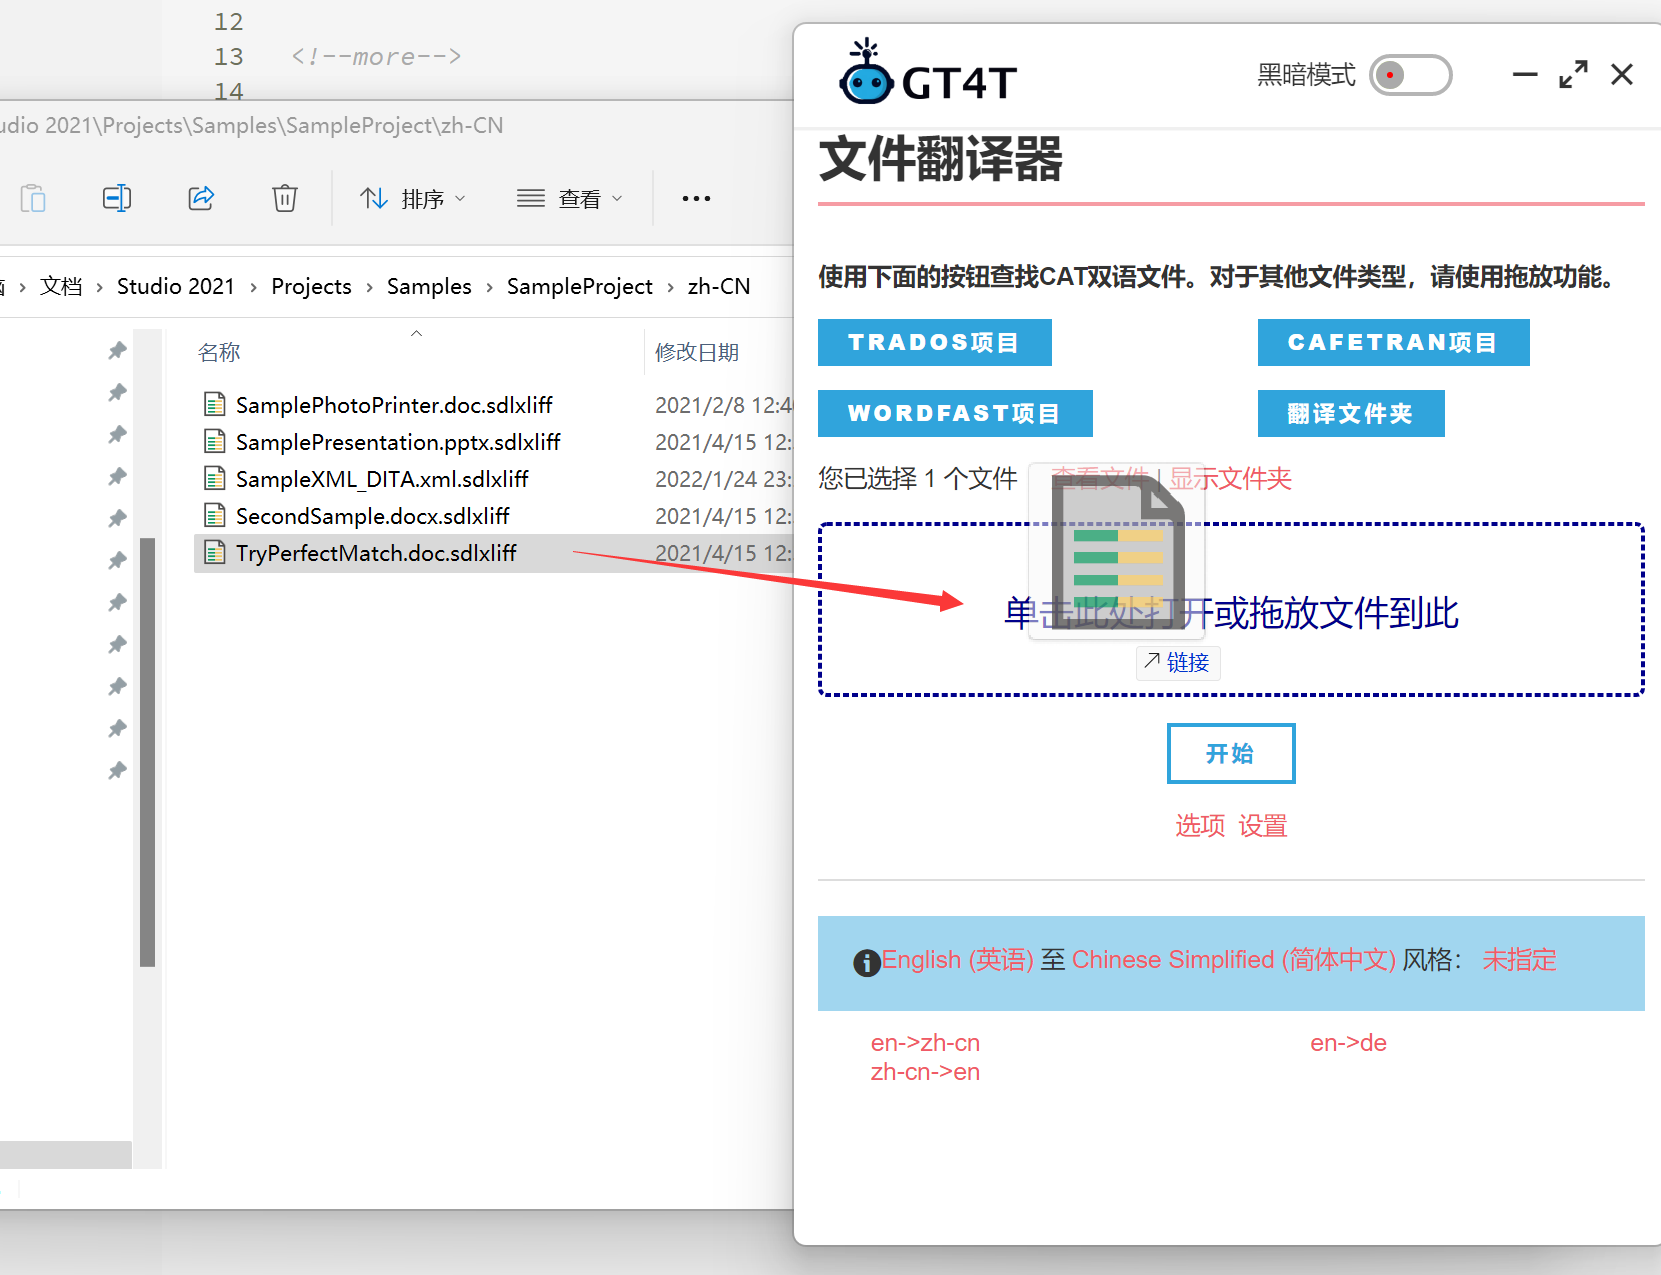The width and height of the screenshot is (1661, 1275).
Task: Open the three-dot more options menu
Action: (x=696, y=198)
